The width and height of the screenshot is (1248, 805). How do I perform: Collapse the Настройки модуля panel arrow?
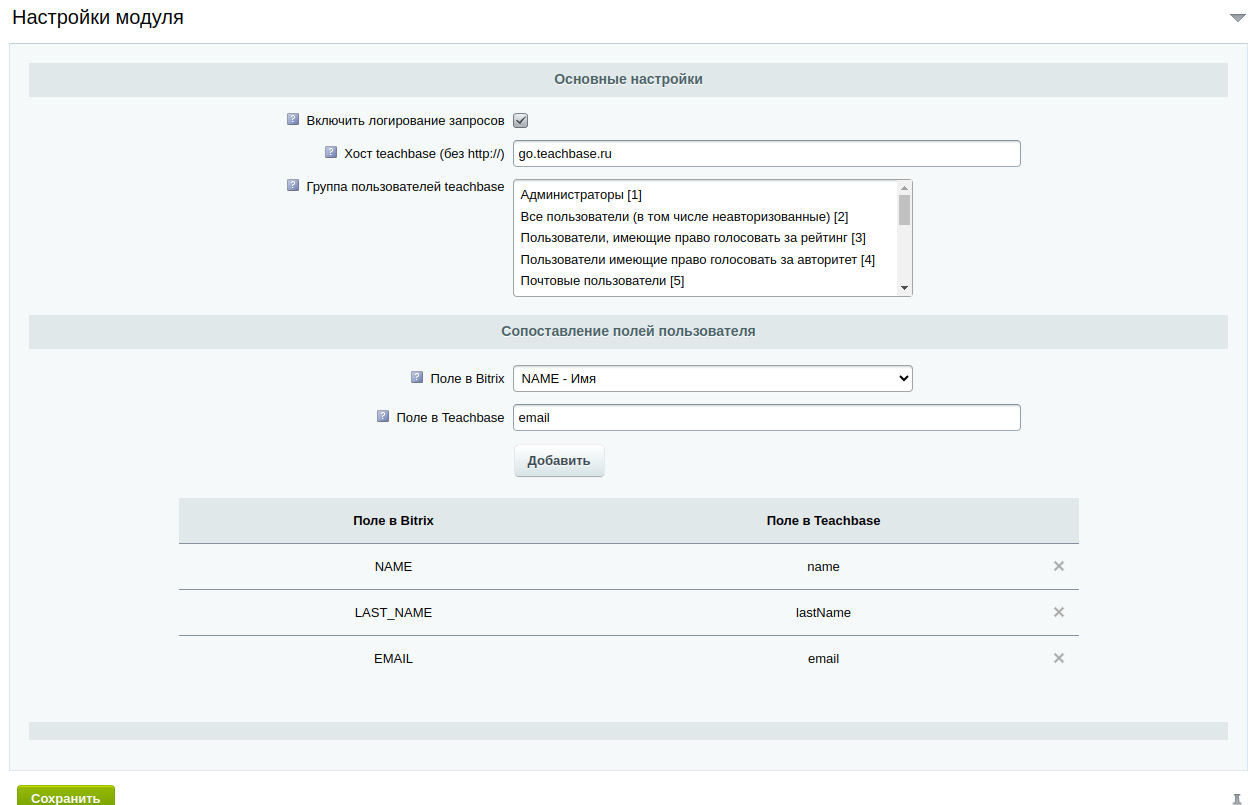tap(1236, 18)
